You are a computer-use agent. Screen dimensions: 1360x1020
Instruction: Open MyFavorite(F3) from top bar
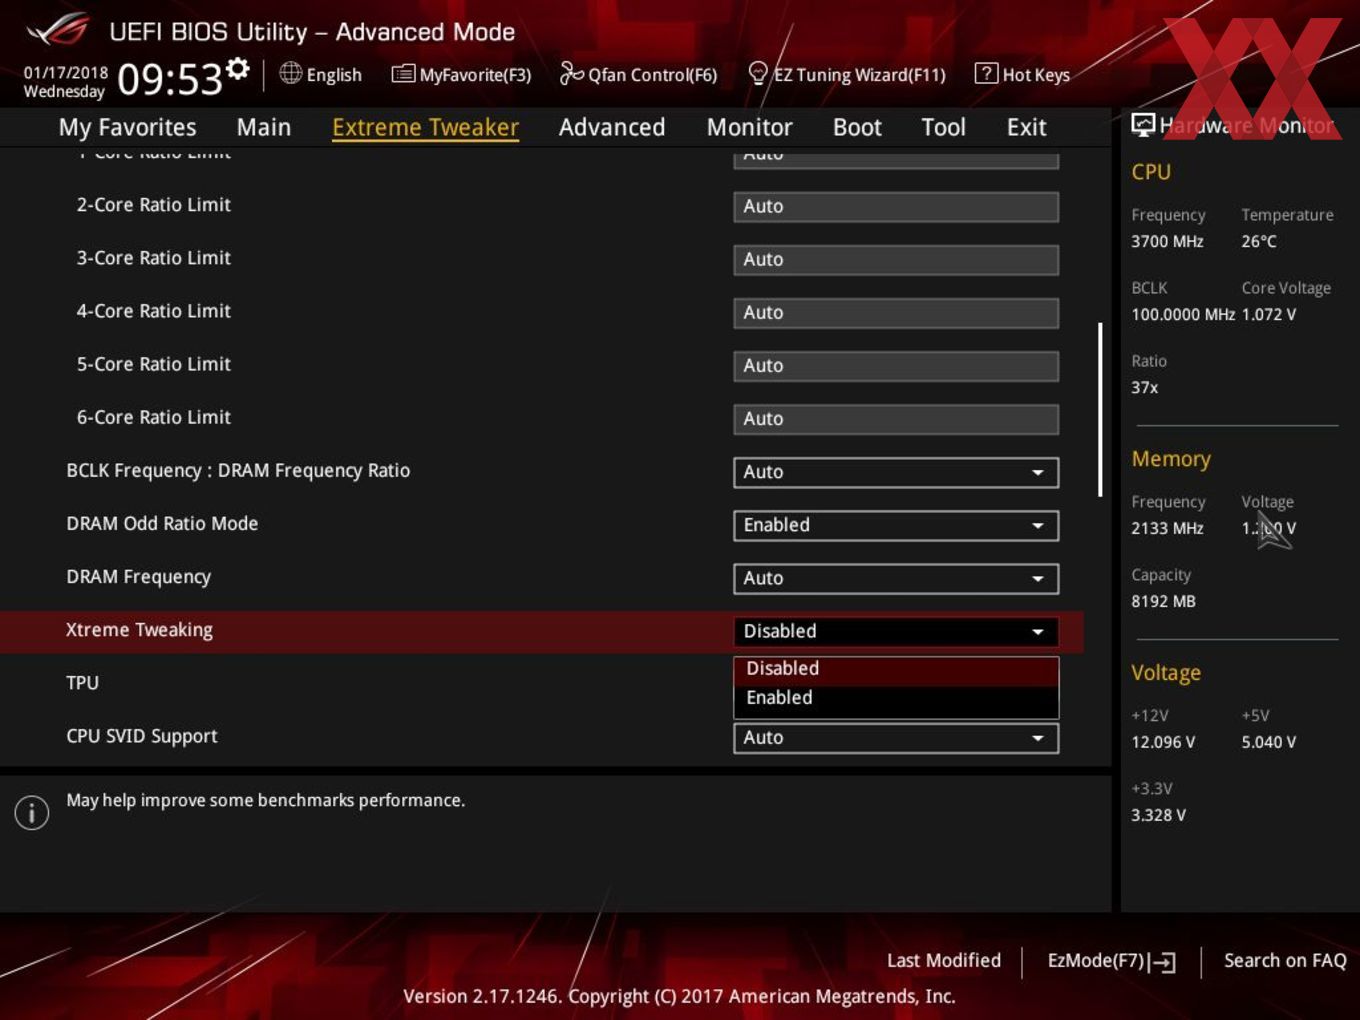[x=461, y=74]
